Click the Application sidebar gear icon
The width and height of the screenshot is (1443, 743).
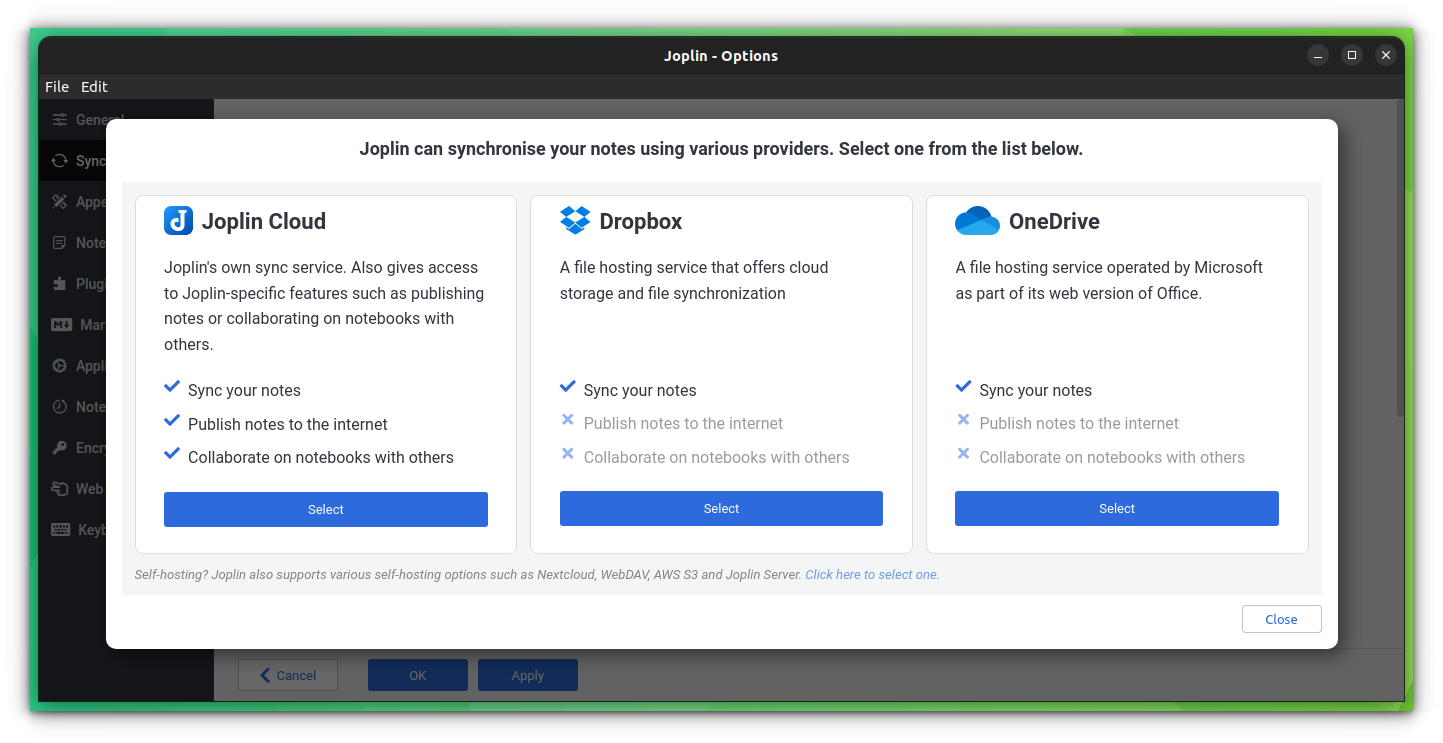coord(60,366)
